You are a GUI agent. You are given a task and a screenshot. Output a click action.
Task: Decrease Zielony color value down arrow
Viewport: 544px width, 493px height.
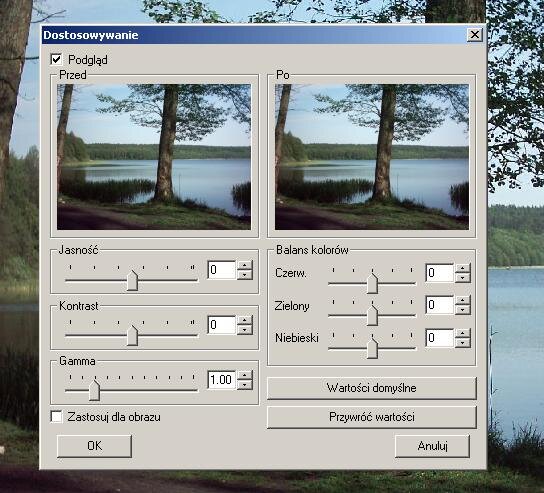tap(462, 310)
